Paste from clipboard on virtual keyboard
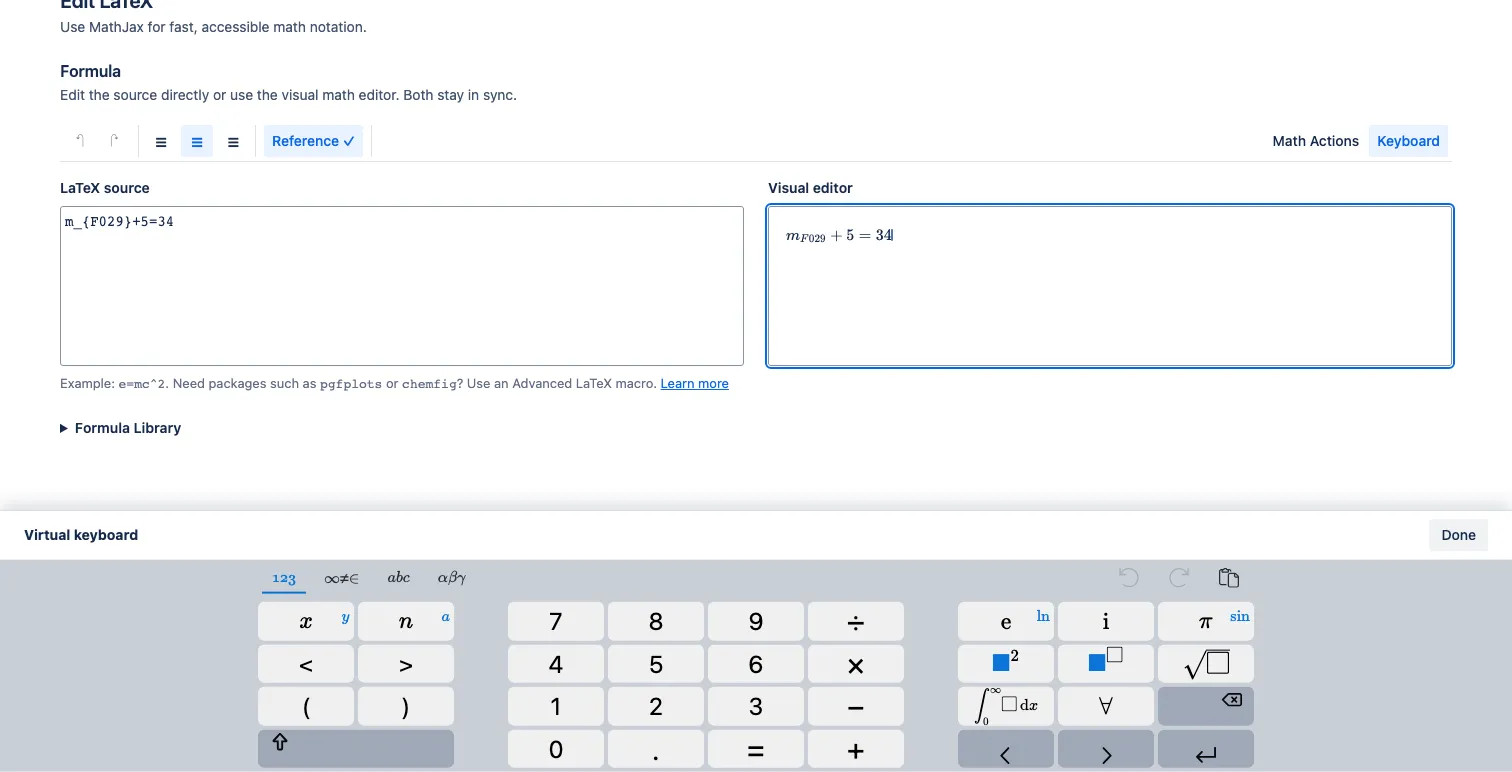Screen dimensions: 1512x772 click(x=1229, y=578)
